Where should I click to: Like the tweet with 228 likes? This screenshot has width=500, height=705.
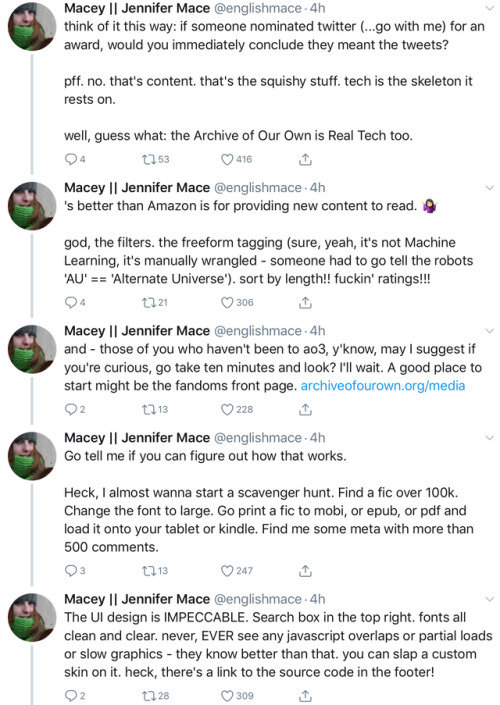tap(227, 410)
